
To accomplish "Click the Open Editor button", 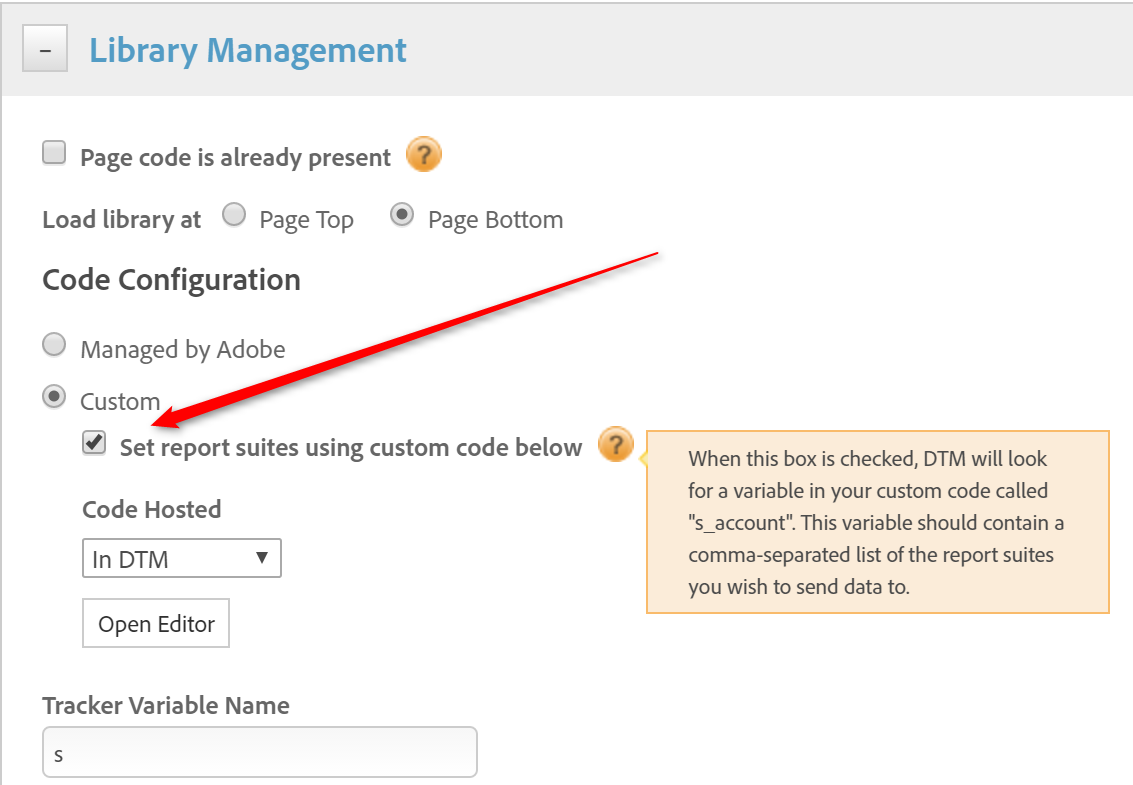I will 156,624.
